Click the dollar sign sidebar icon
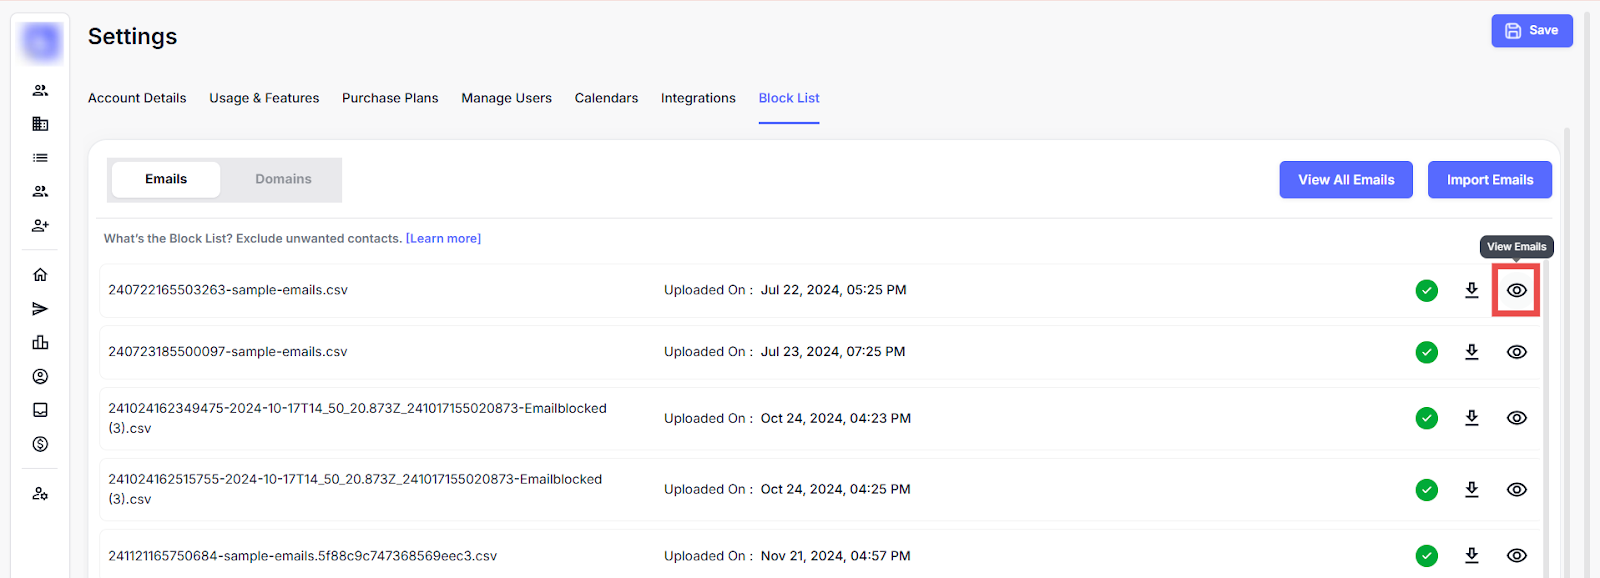The height and width of the screenshot is (578, 1600). click(40, 444)
